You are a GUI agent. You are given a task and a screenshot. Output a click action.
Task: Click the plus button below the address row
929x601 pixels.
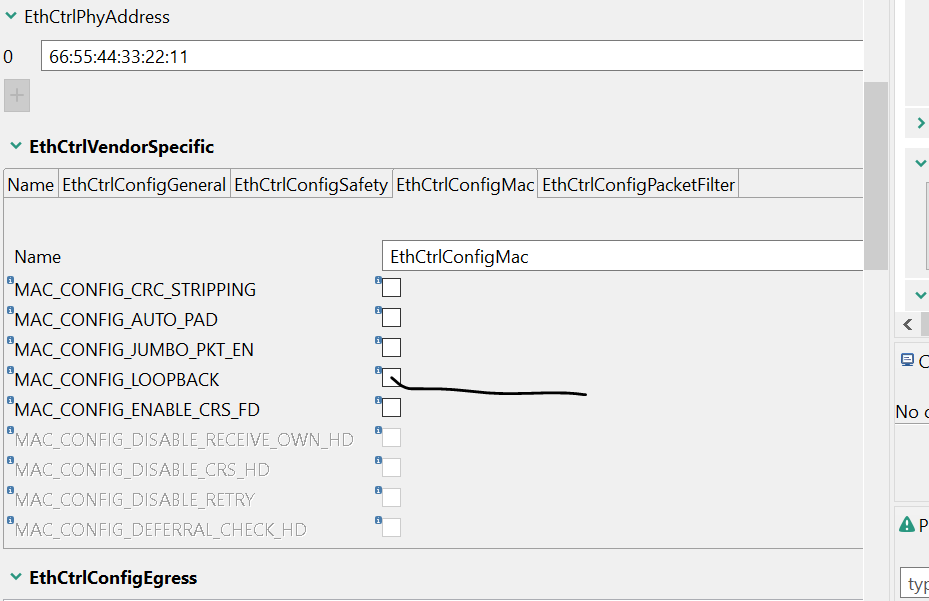pos(16,95)
